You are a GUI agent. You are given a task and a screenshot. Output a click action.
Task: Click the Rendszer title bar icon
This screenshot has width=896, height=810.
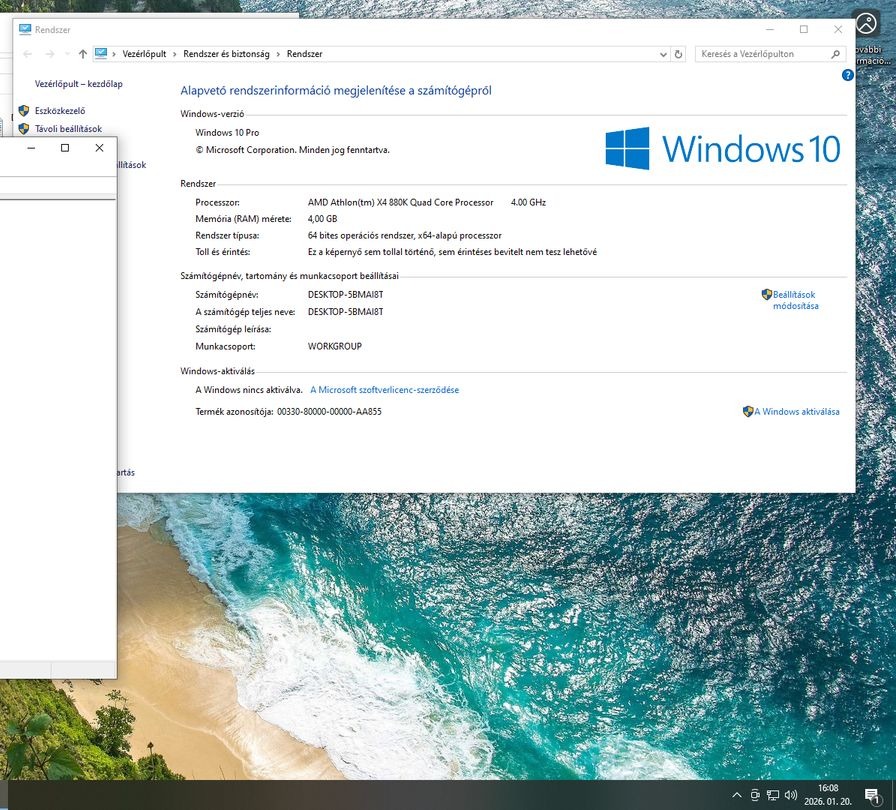click(x=25, y=29)
